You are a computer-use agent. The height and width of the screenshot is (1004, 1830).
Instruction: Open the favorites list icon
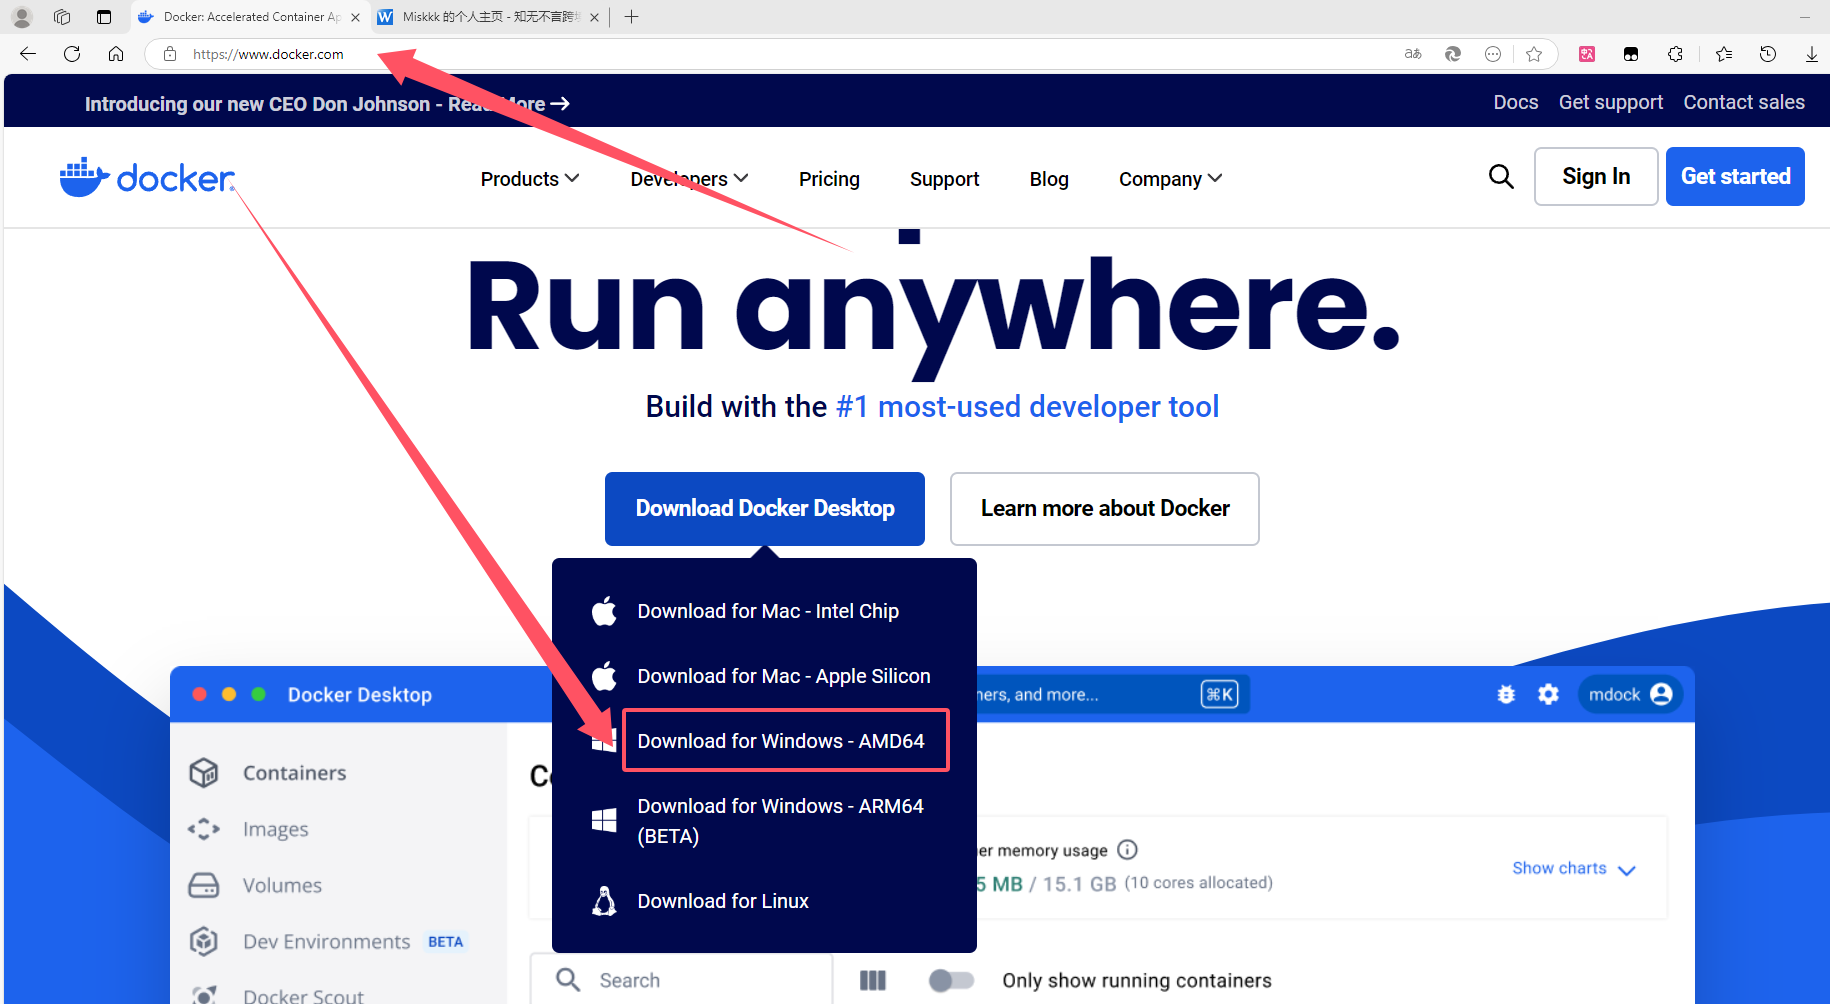pos(1724,54)
